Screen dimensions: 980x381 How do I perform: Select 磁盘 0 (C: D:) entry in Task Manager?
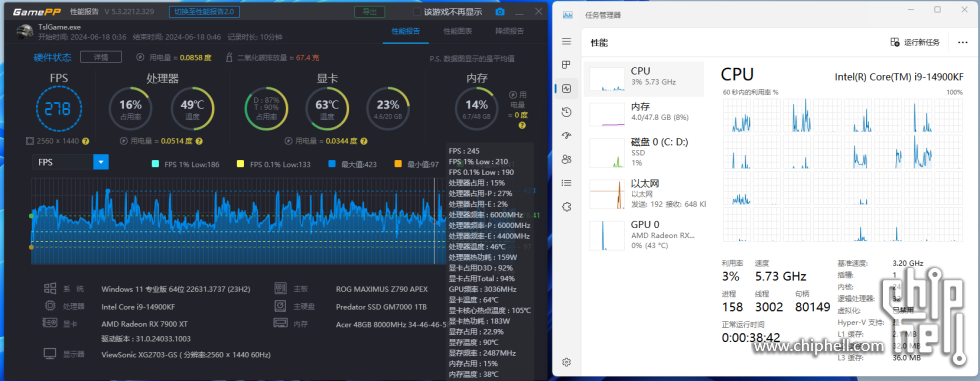(644, 152)
